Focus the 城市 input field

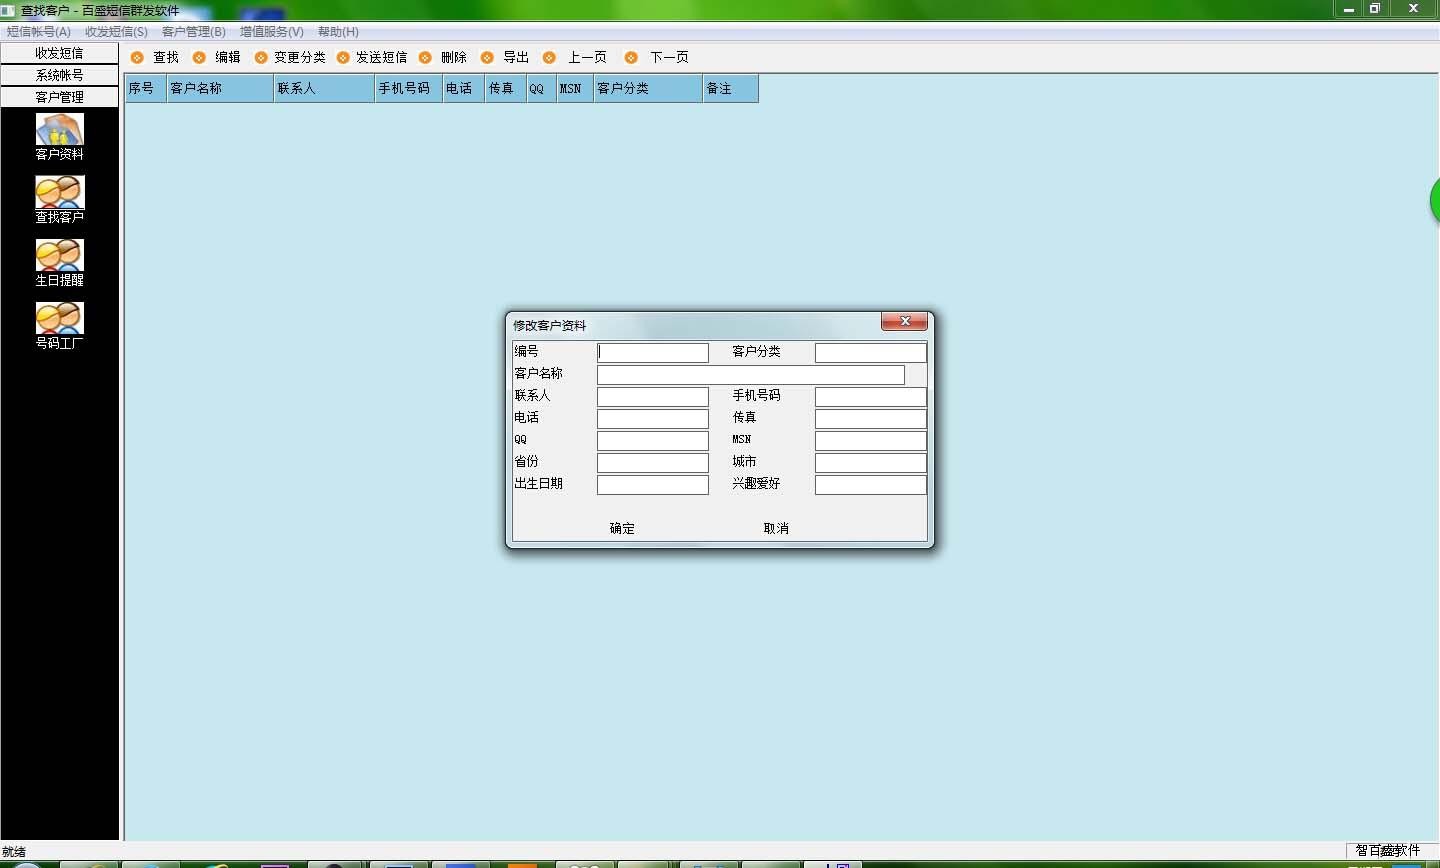(871, 462)
